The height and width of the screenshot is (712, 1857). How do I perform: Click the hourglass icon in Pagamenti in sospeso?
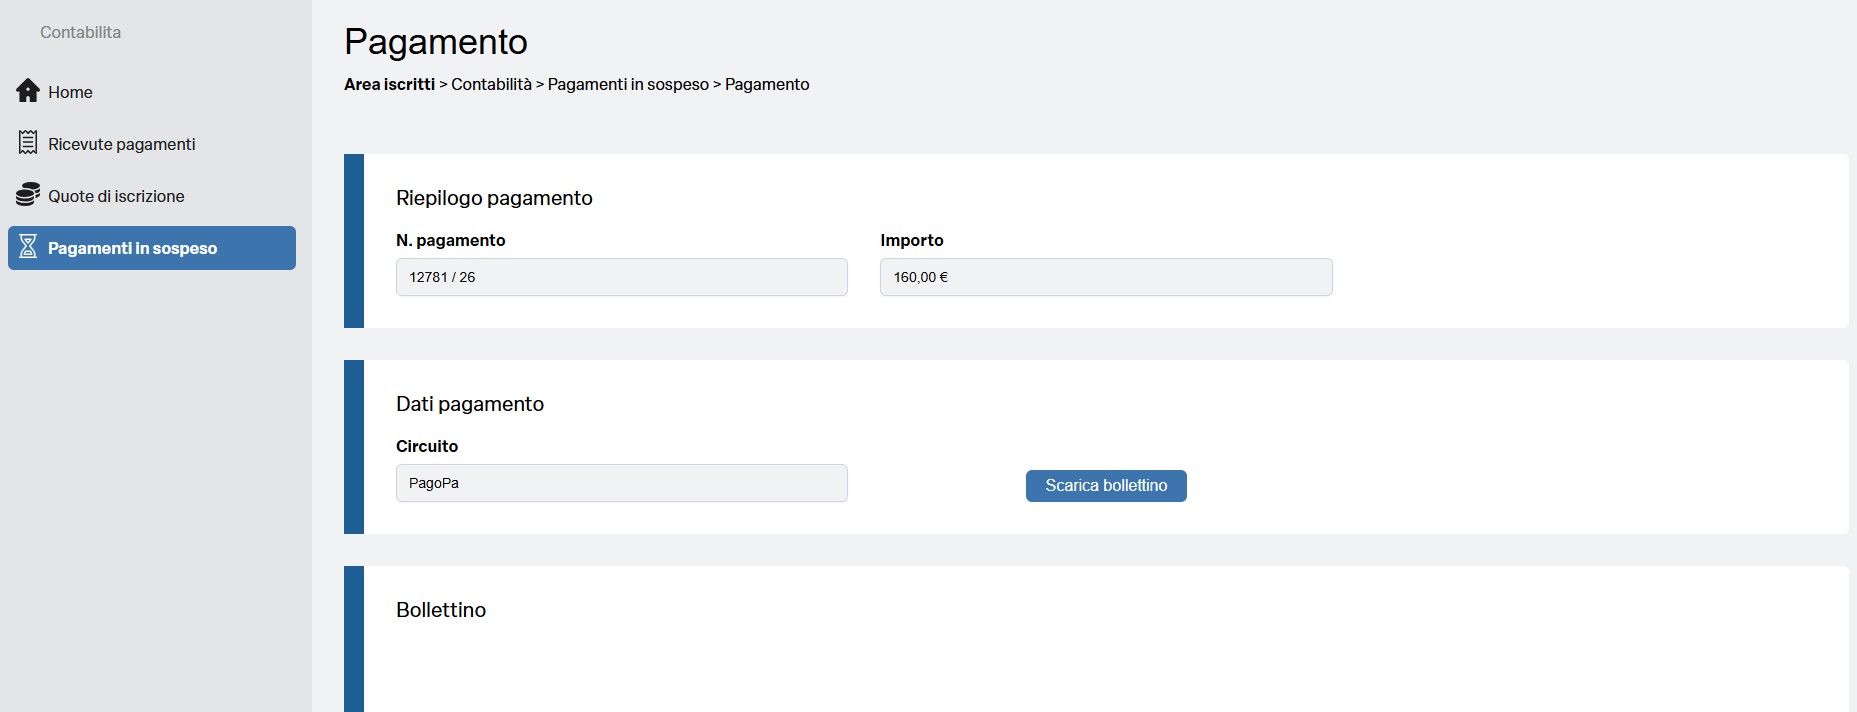pos(28,247)
